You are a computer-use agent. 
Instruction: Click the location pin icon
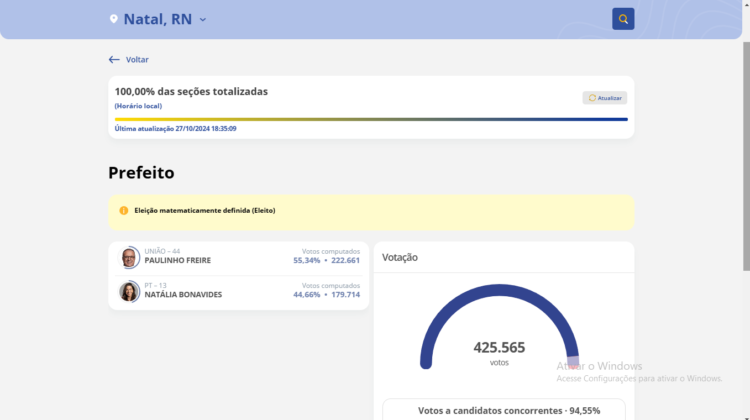[x=113, y=19]
